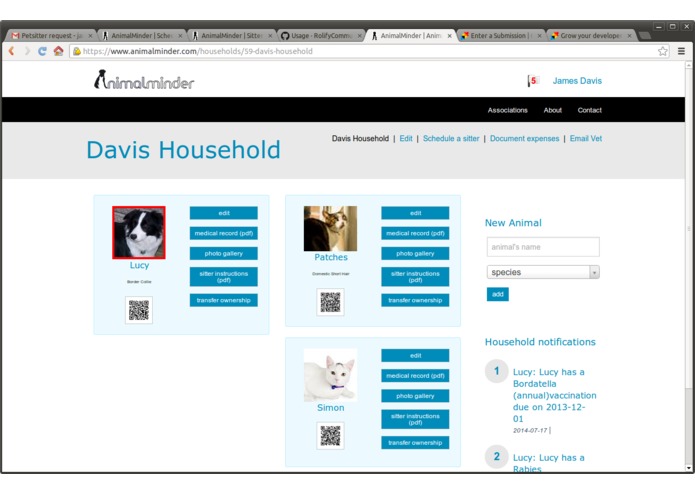This screenshot has width=695, height=494.
Task: Open Simon's photo gallery
Action: coord(415,396)
